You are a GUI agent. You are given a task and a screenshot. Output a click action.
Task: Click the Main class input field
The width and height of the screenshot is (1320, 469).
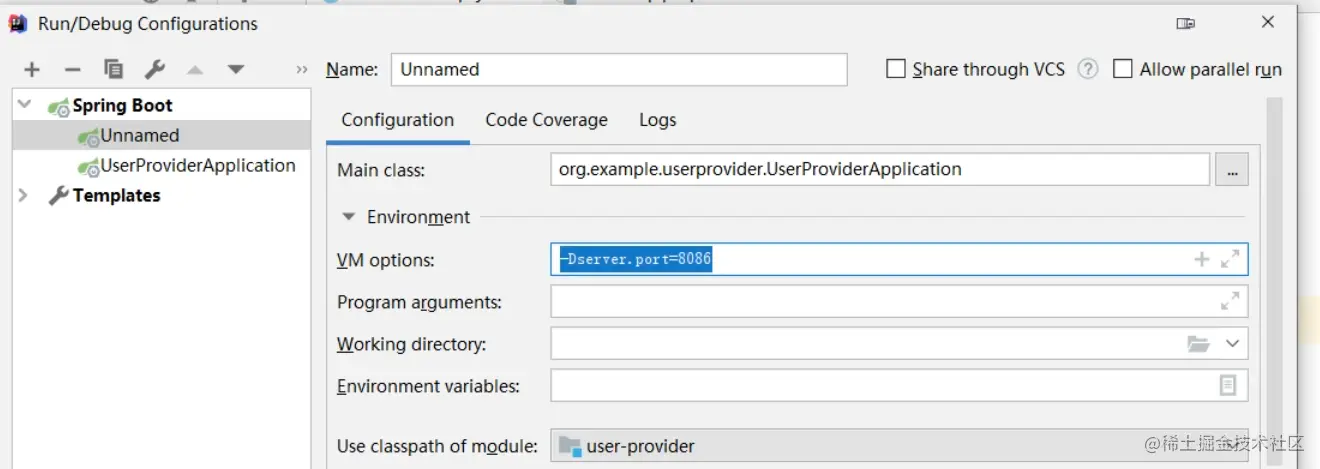880,170
